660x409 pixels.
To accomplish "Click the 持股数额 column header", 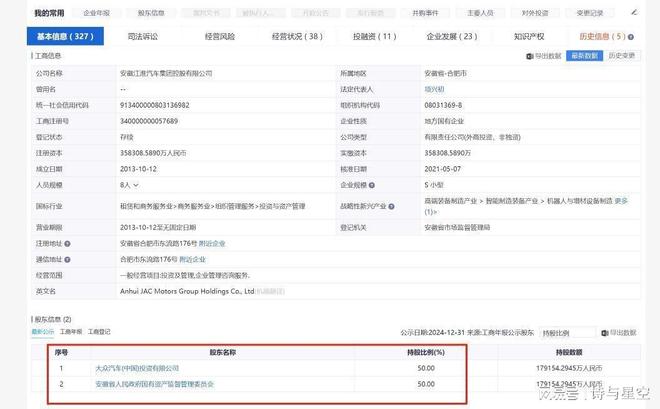I will coord(569,353).
